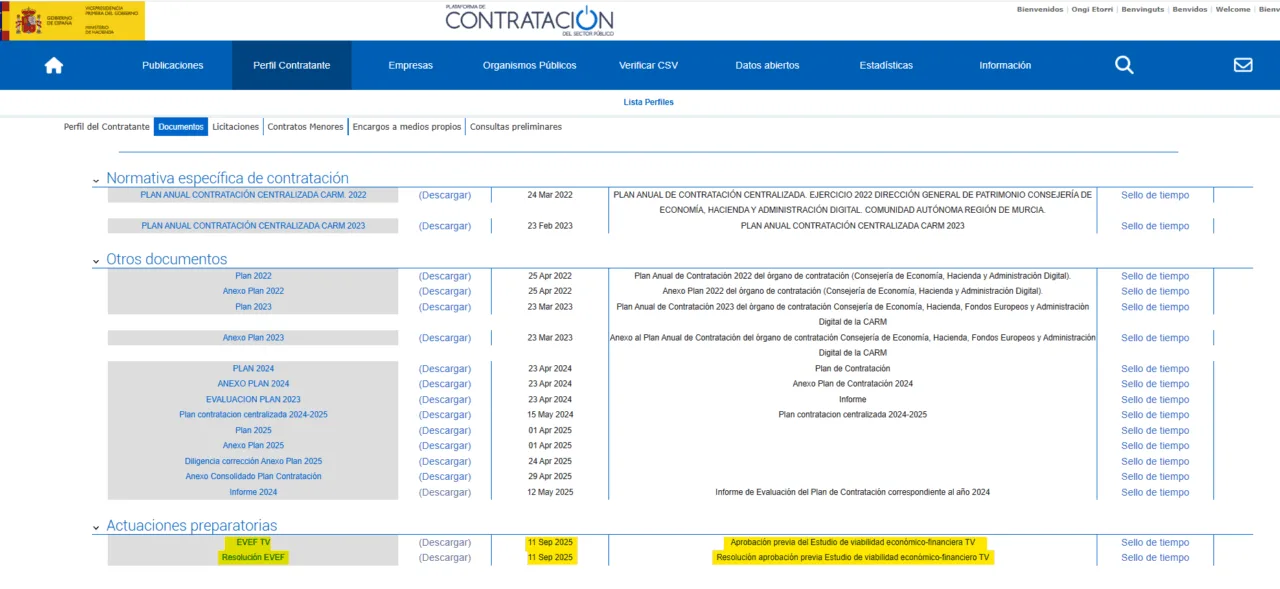This screenshot has width=1280, height=589.
Task: Open the Plan 2022 document
Action: point(253,276)
